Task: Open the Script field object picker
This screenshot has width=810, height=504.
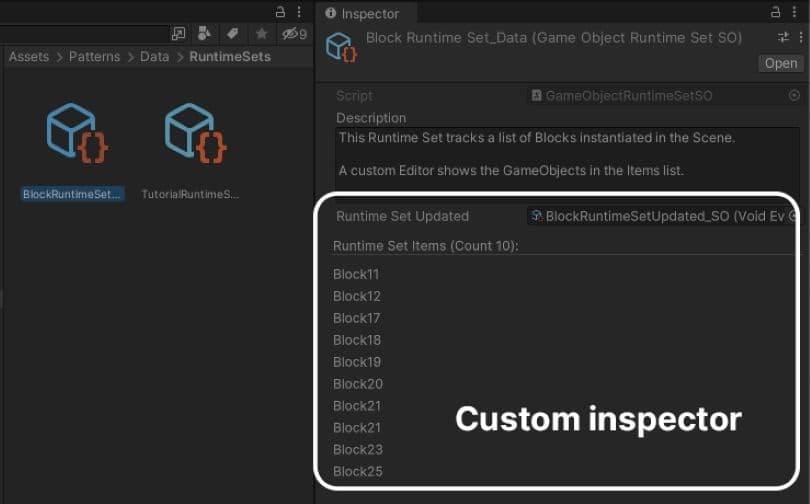Action: click(x=795, y=96)
